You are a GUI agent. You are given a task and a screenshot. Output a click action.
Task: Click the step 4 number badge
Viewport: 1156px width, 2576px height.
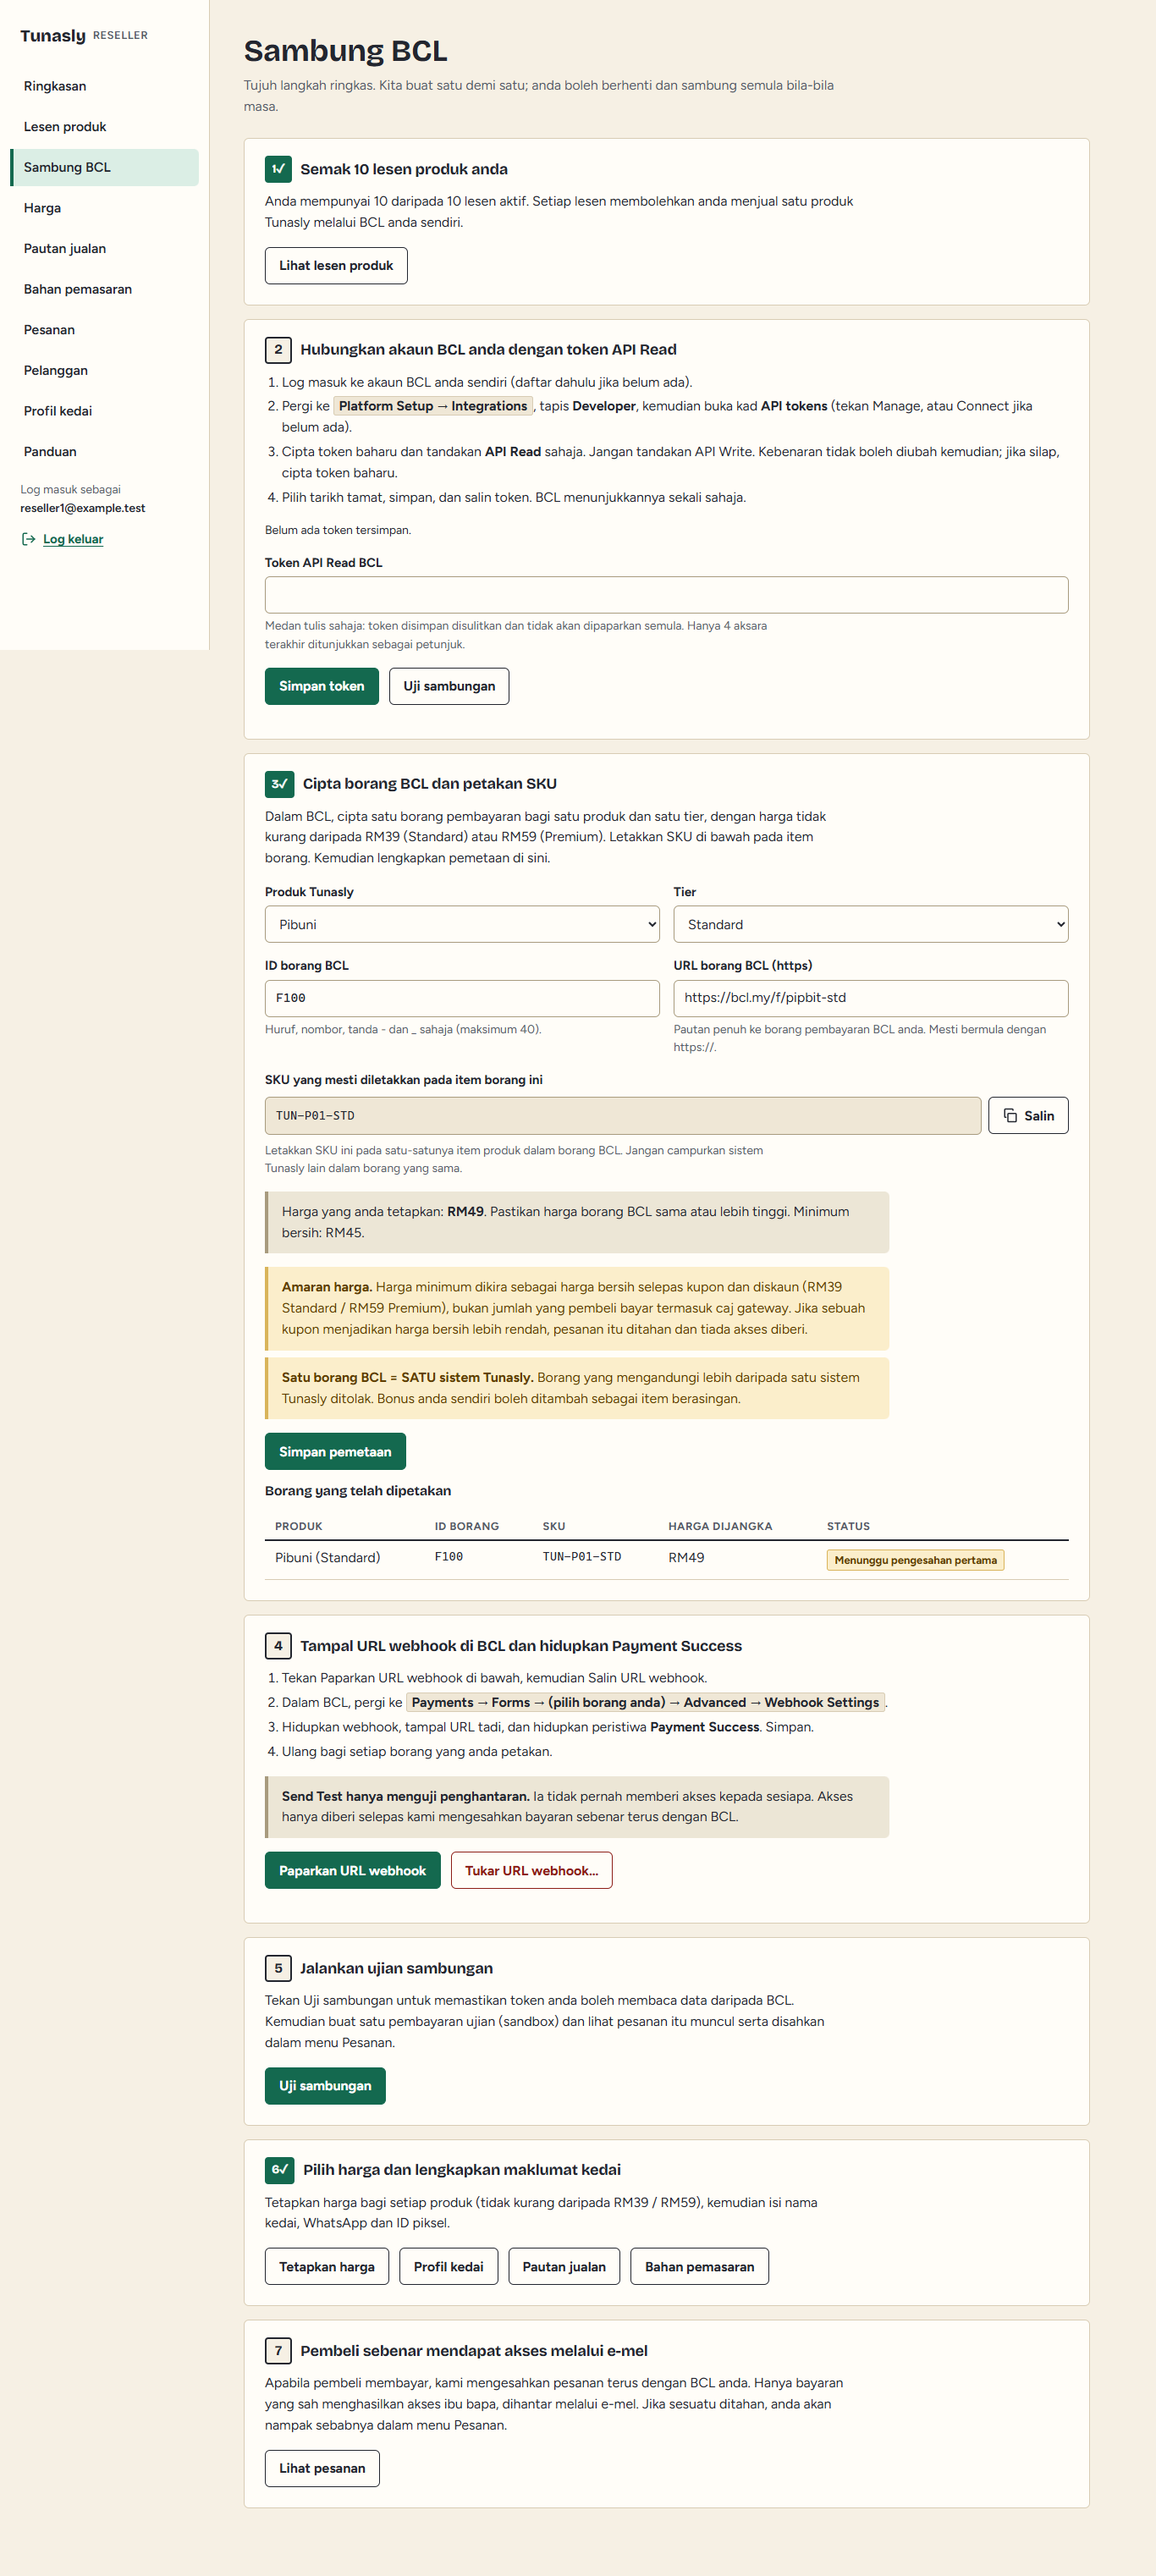(x=278, y=1645)
